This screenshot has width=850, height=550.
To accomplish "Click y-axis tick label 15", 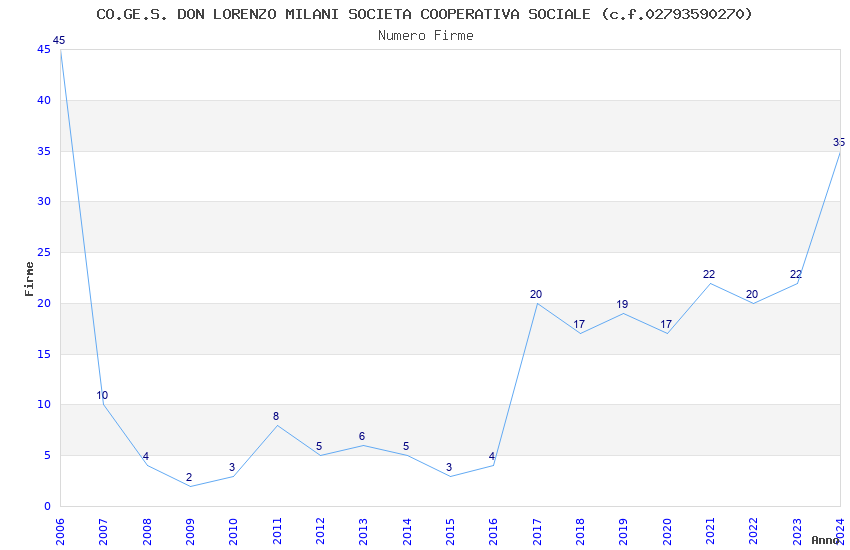I will tap(44, 354).
